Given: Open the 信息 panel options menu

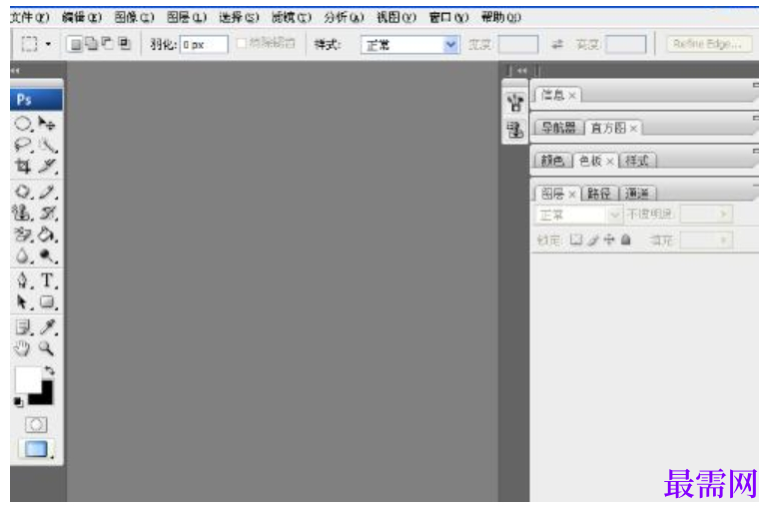Looking at the screenshot, I should [756, 86].
